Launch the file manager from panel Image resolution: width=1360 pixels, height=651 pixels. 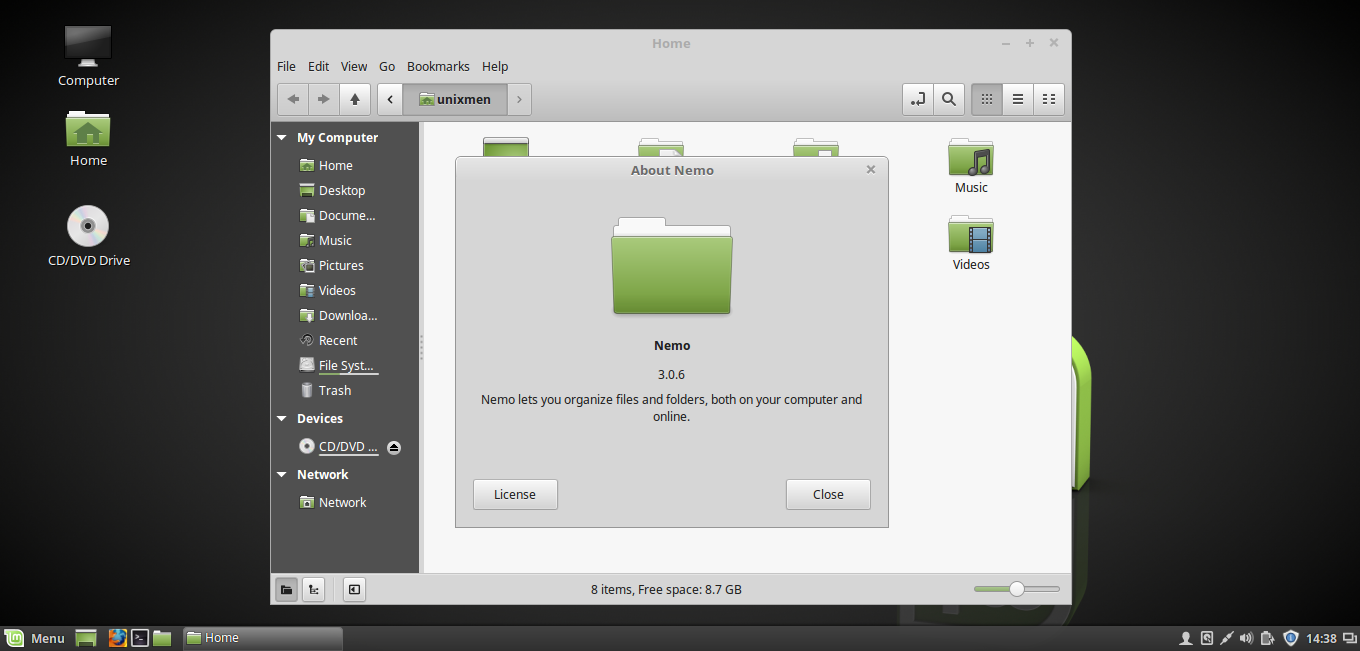tap(162, 638)
